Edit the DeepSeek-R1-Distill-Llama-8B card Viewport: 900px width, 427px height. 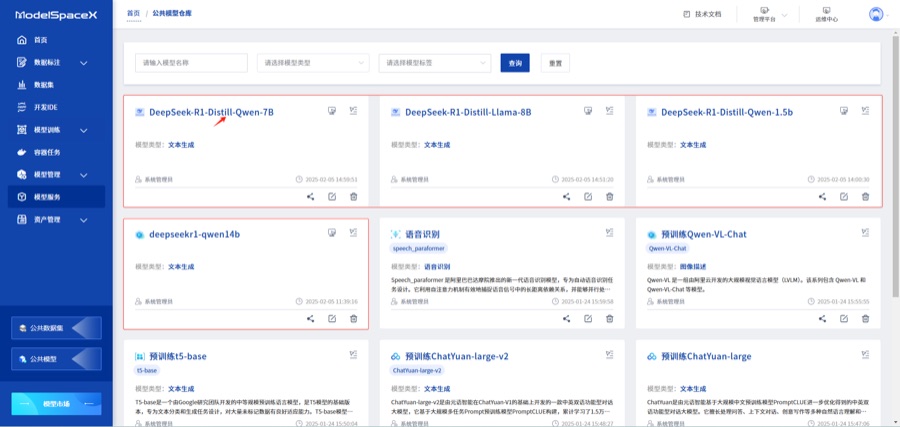(x=588, y=196)
